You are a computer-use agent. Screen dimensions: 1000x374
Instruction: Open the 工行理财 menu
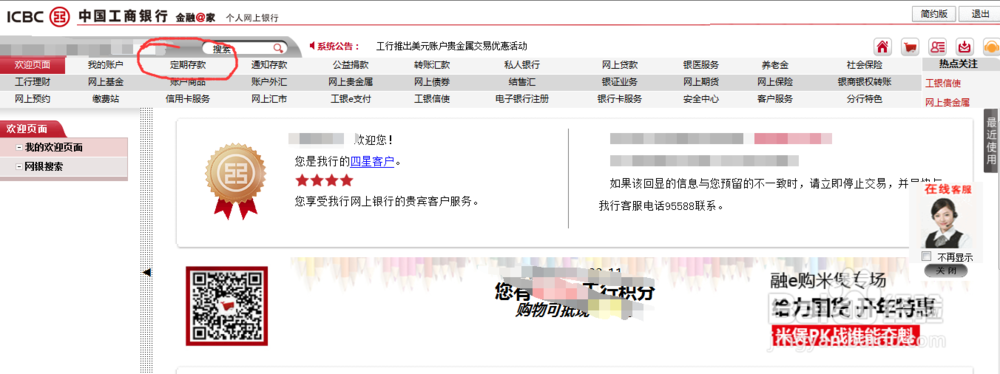tap(33, 82)
